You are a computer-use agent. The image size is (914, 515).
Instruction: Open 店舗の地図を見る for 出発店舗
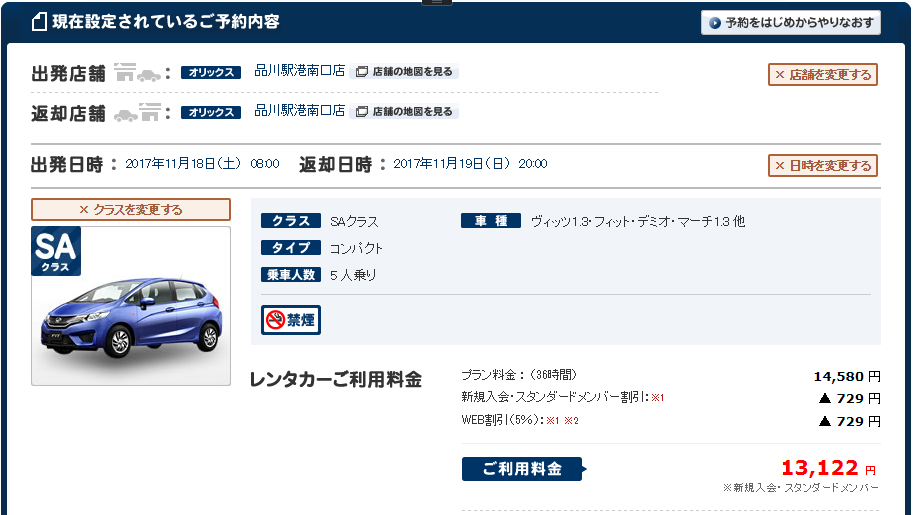(x=404, y=72)
